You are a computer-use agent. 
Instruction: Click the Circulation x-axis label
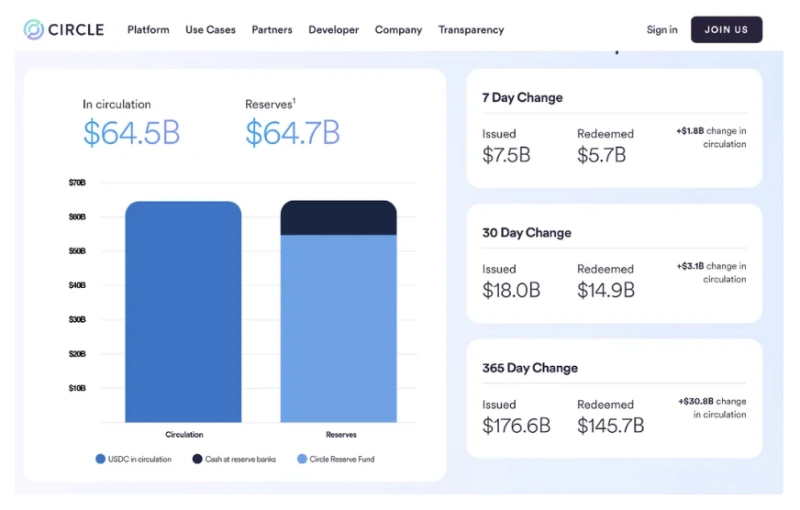[184, 435]
